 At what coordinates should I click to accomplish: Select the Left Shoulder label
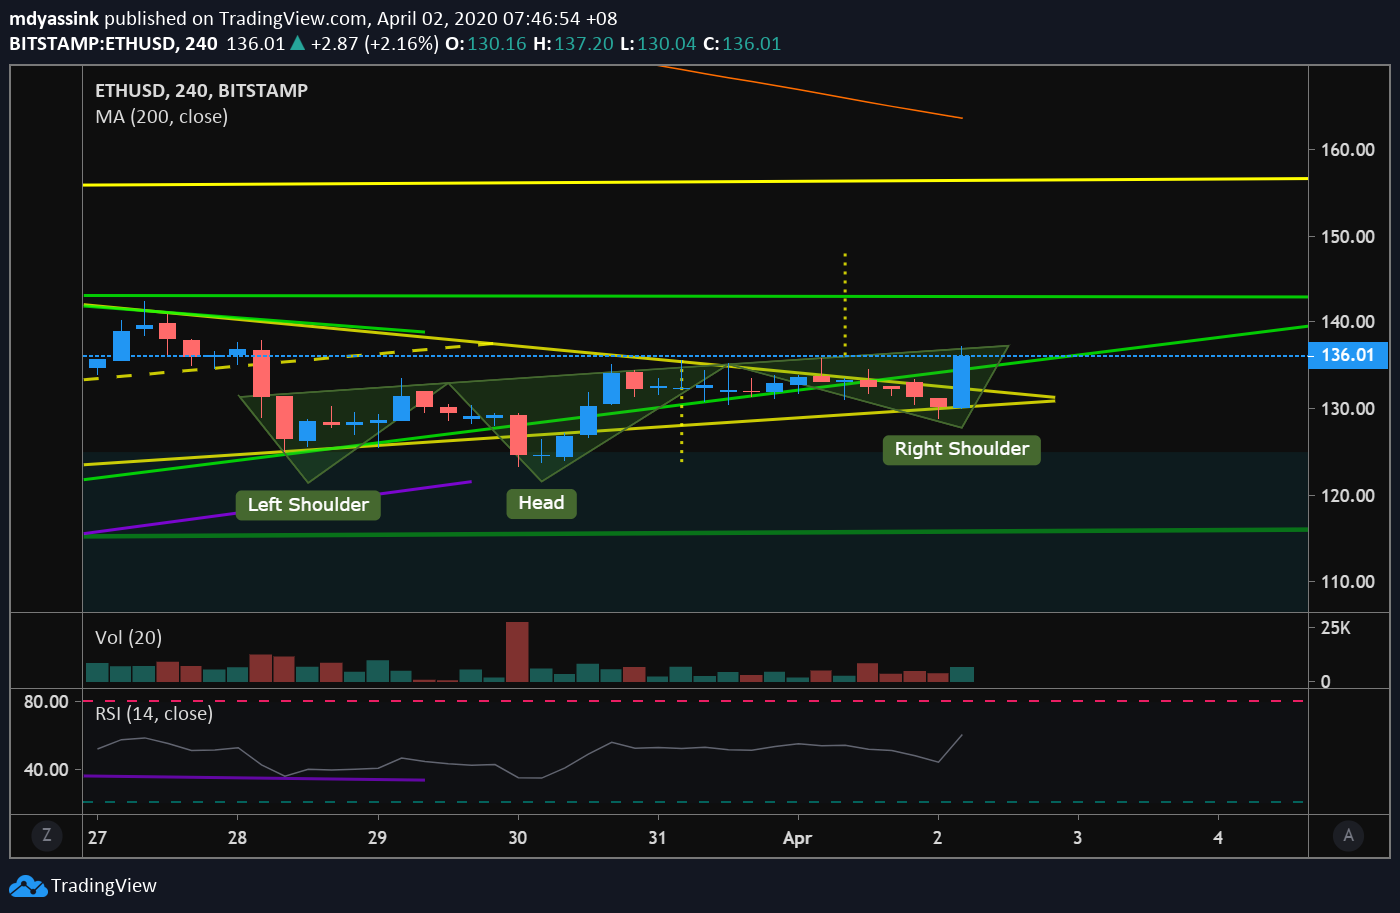[308, 505]
